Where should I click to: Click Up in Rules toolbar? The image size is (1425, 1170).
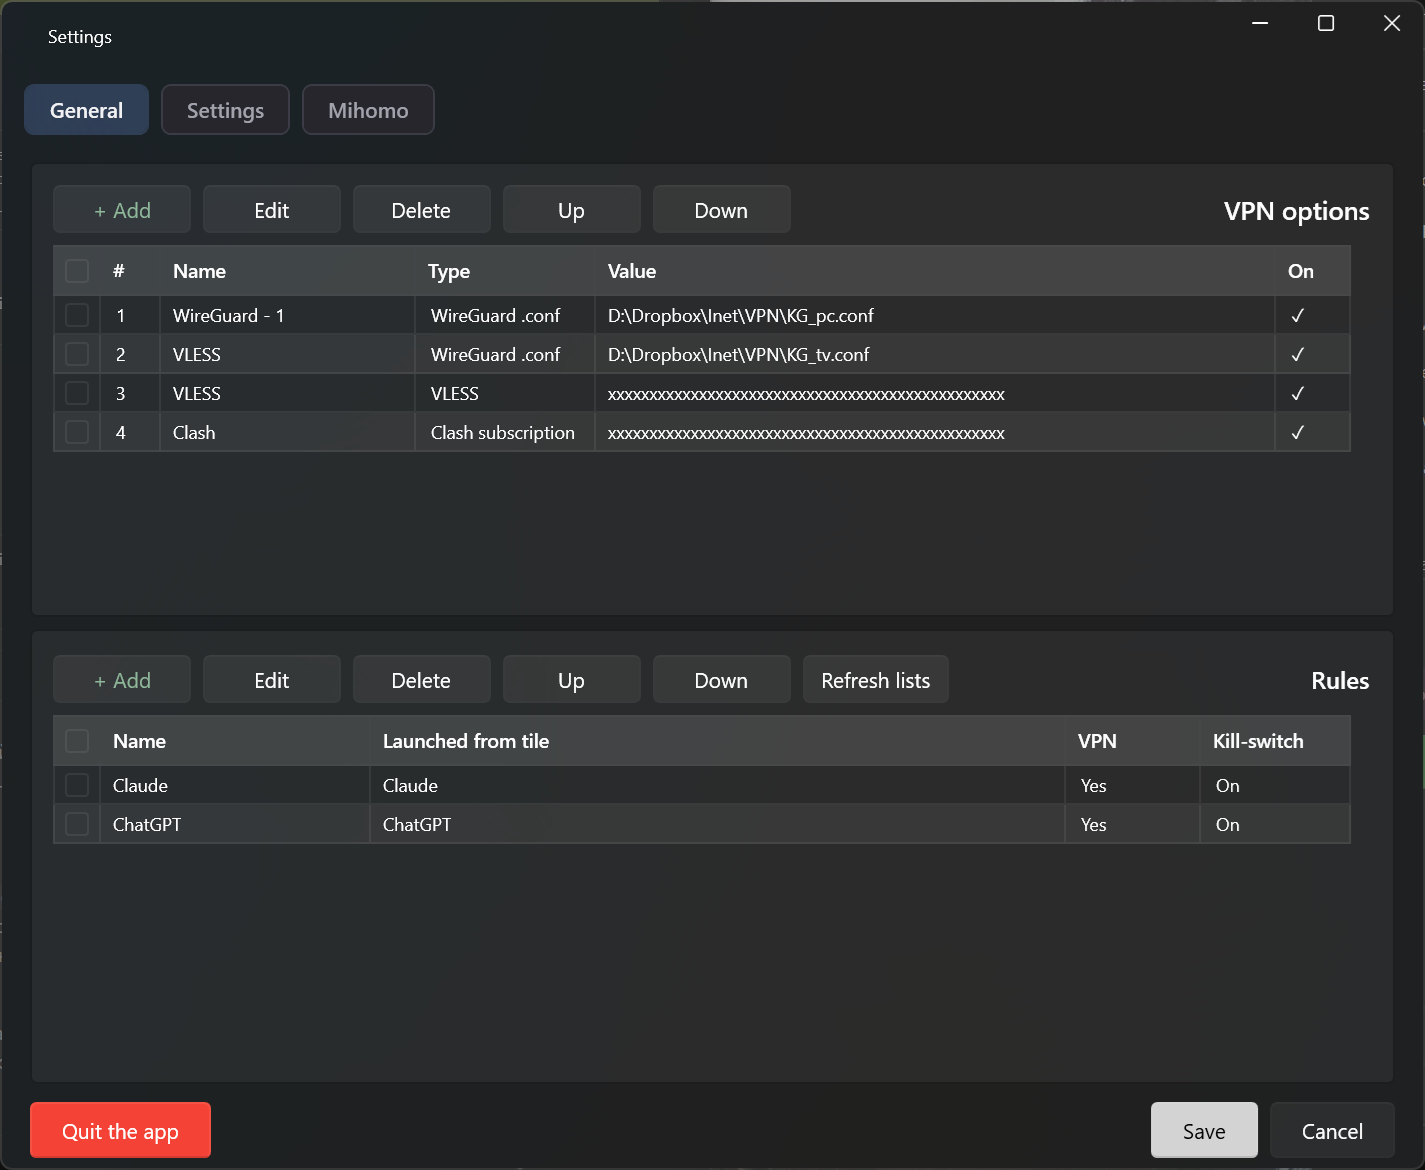(x=571, y=680)
